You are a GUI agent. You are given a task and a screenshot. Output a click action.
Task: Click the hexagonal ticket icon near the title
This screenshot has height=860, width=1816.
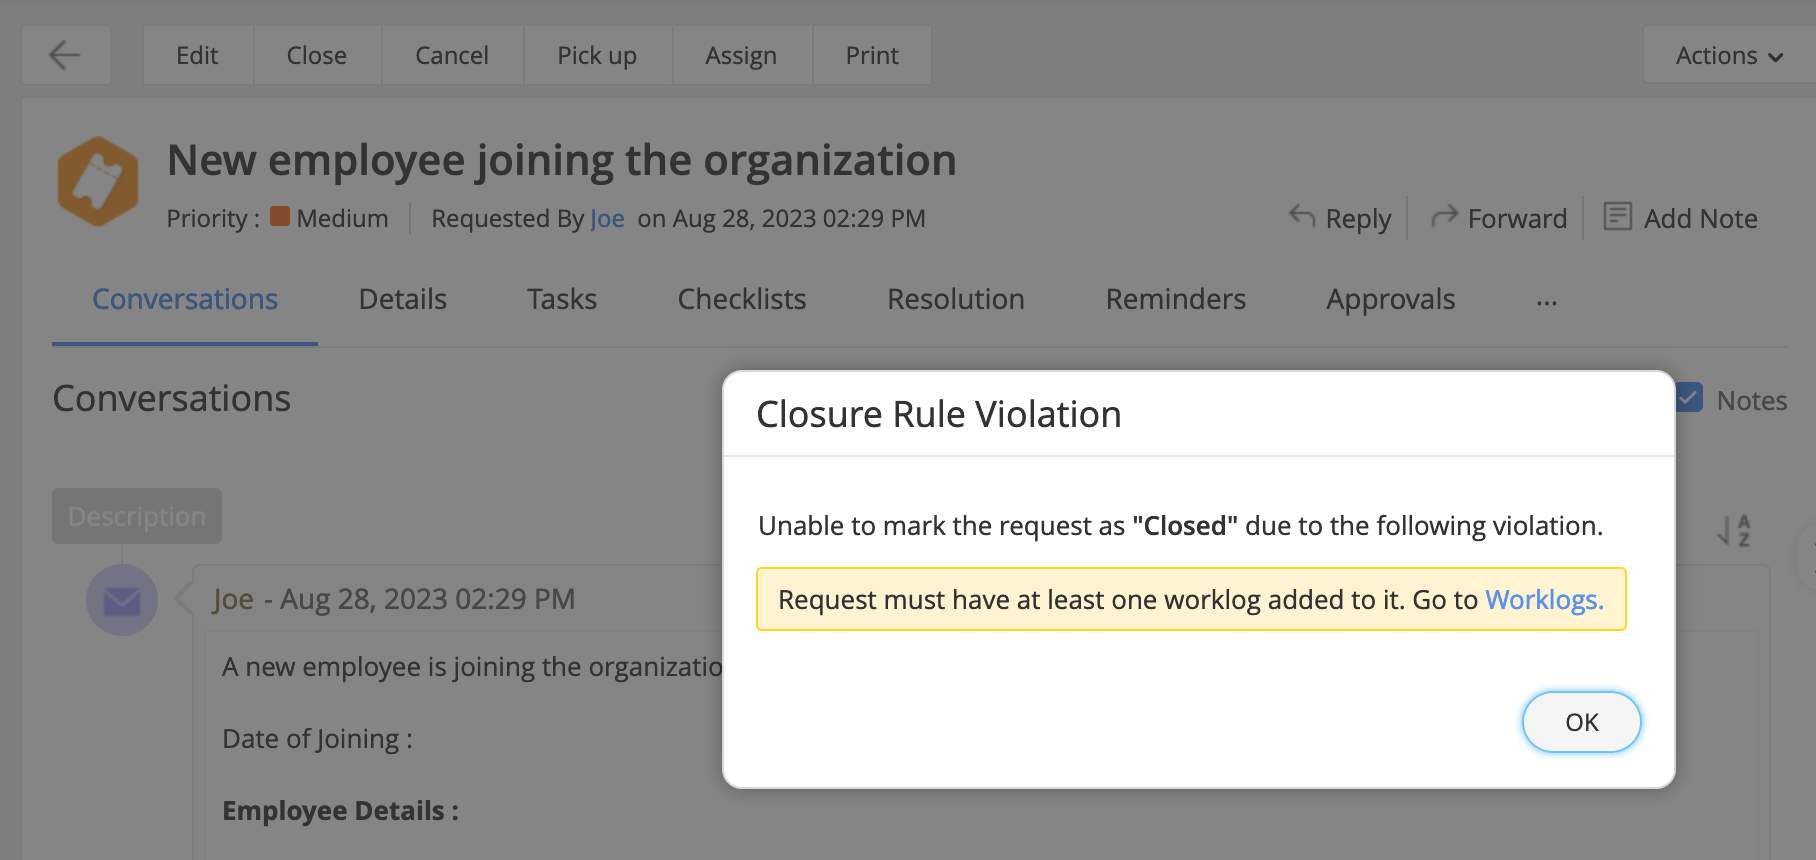[97, 180]
